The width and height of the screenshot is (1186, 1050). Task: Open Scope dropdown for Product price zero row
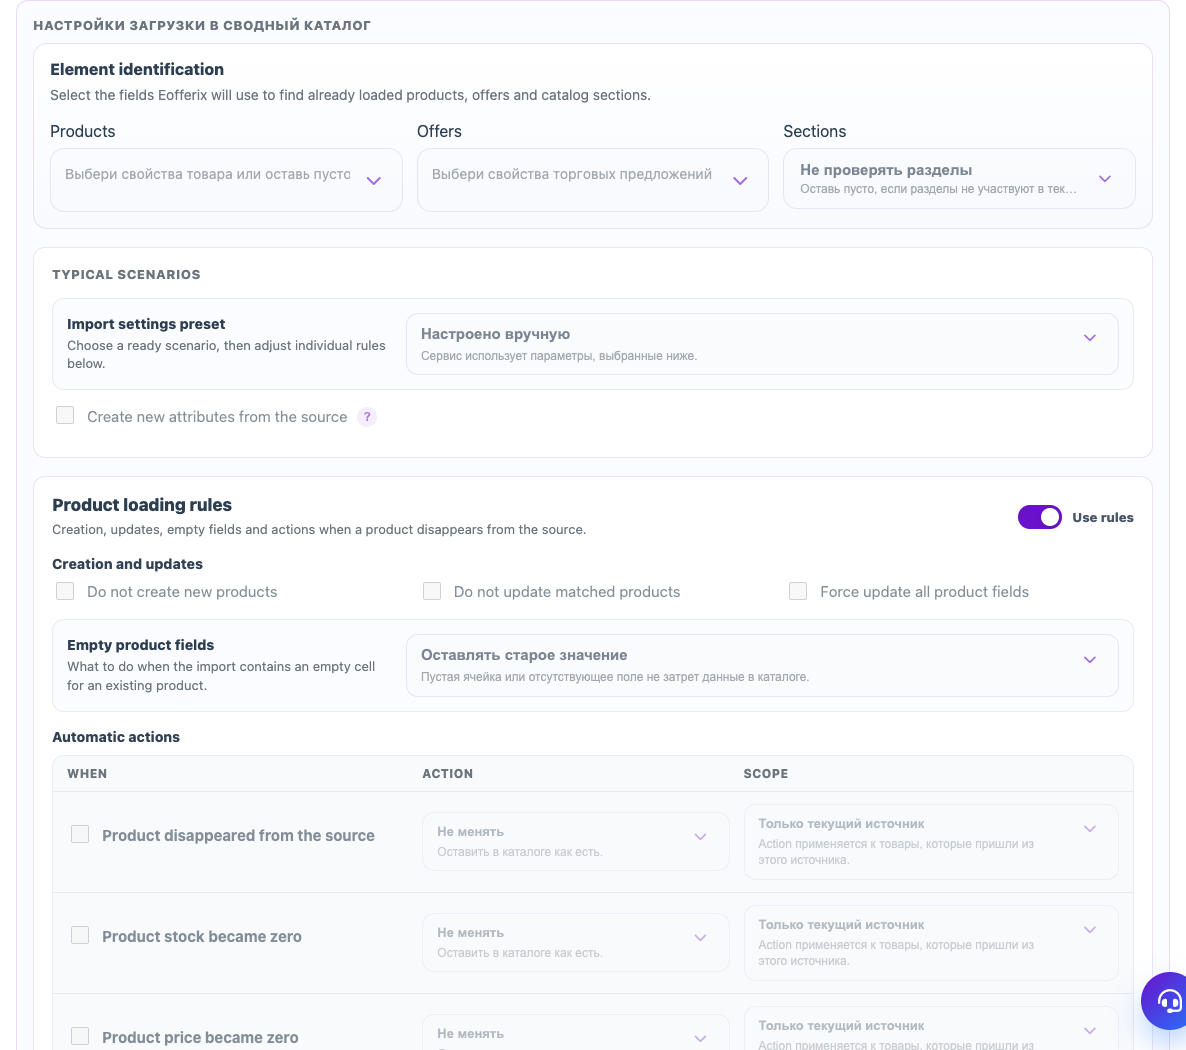pos(931,1029)
